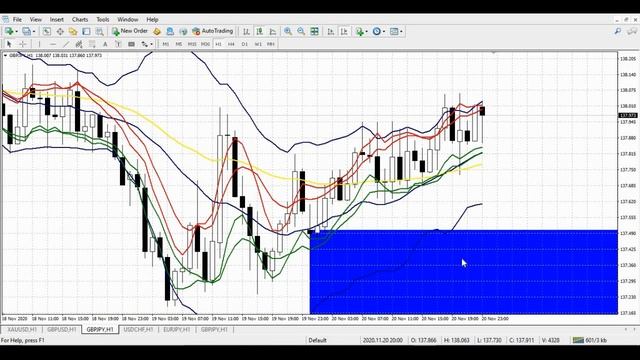Screen dimensions: 640x360
Task: Open the File menu
Action: pos(17,19)
